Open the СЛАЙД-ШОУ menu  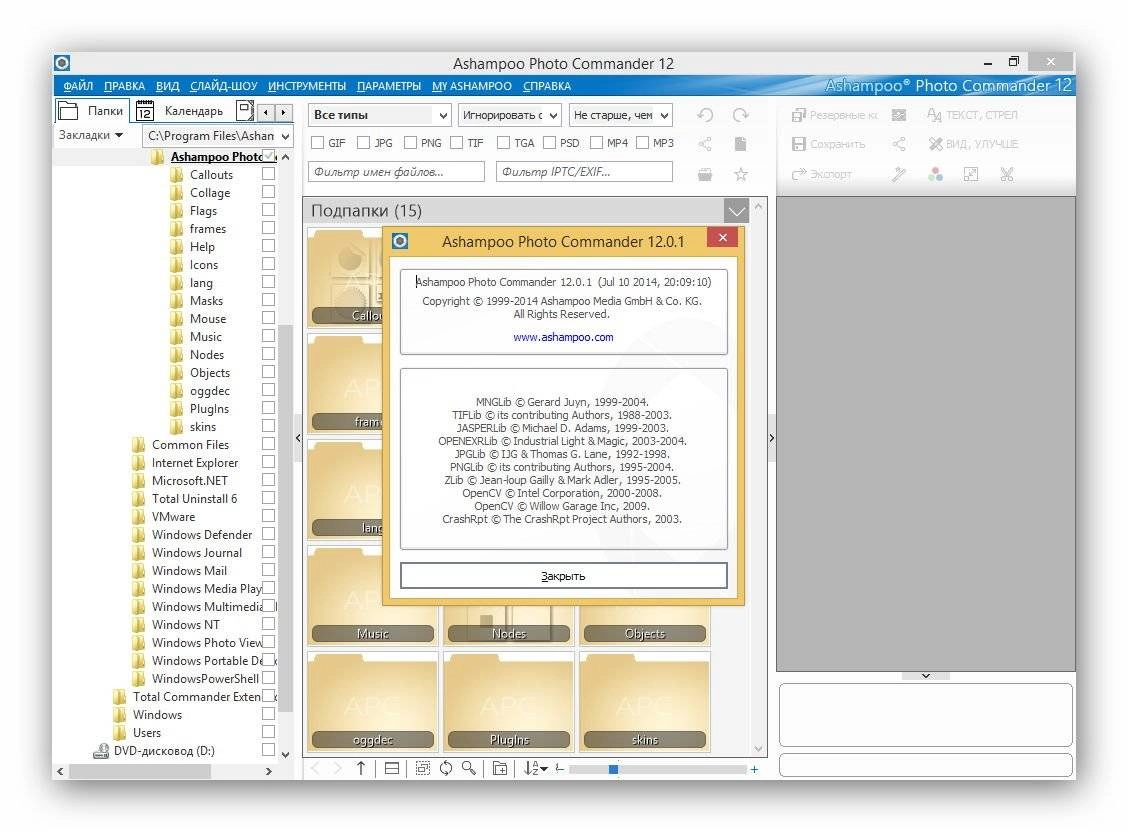point(224,86)
